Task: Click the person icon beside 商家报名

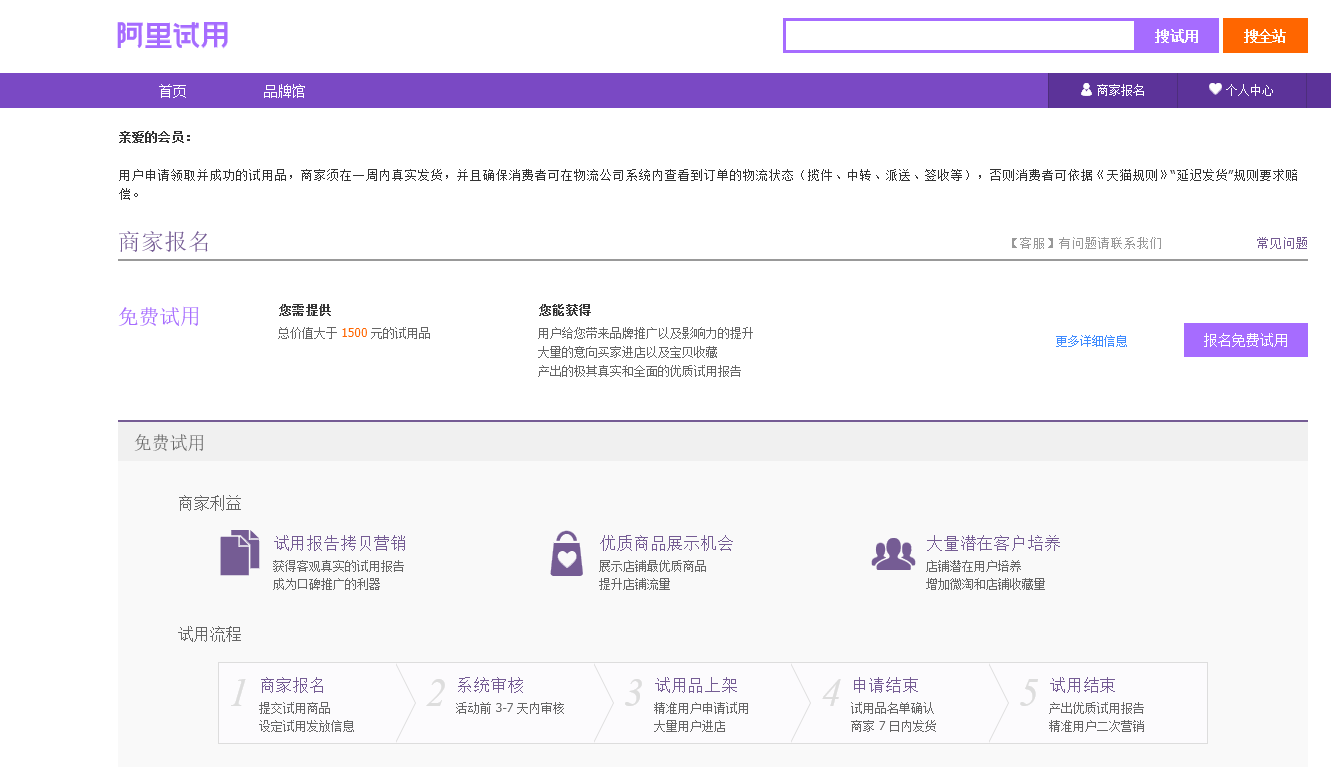Action: (x=1086, y=90)
